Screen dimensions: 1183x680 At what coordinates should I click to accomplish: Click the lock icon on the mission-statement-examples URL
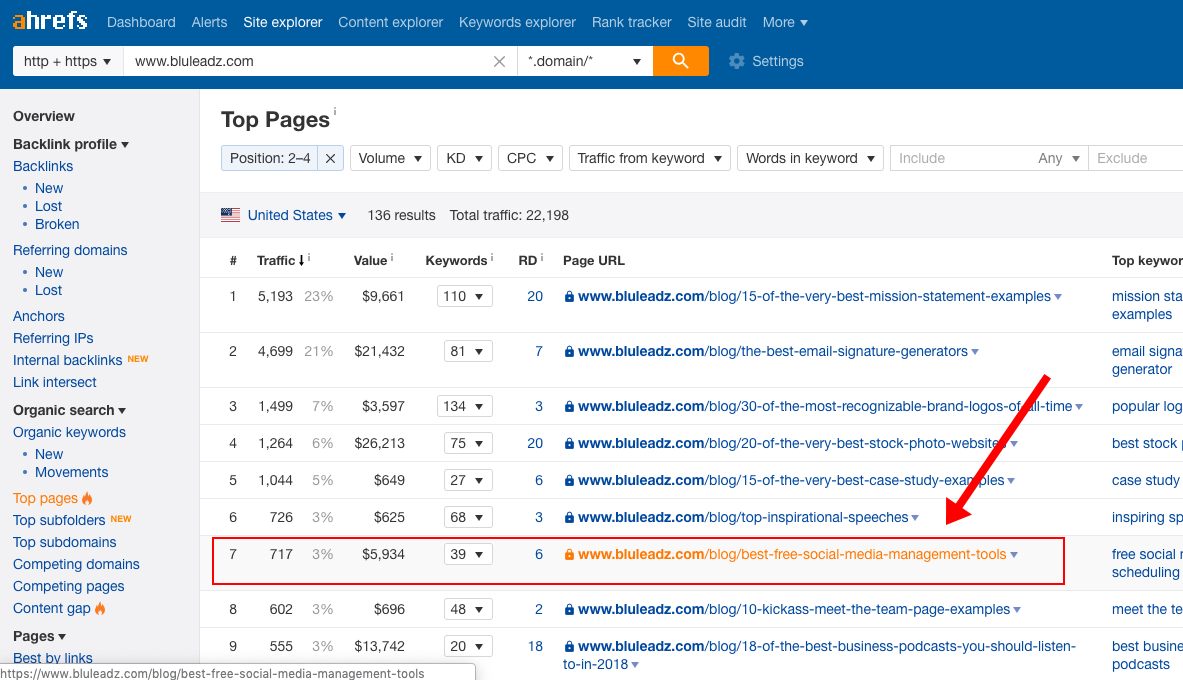pos(569,297)
